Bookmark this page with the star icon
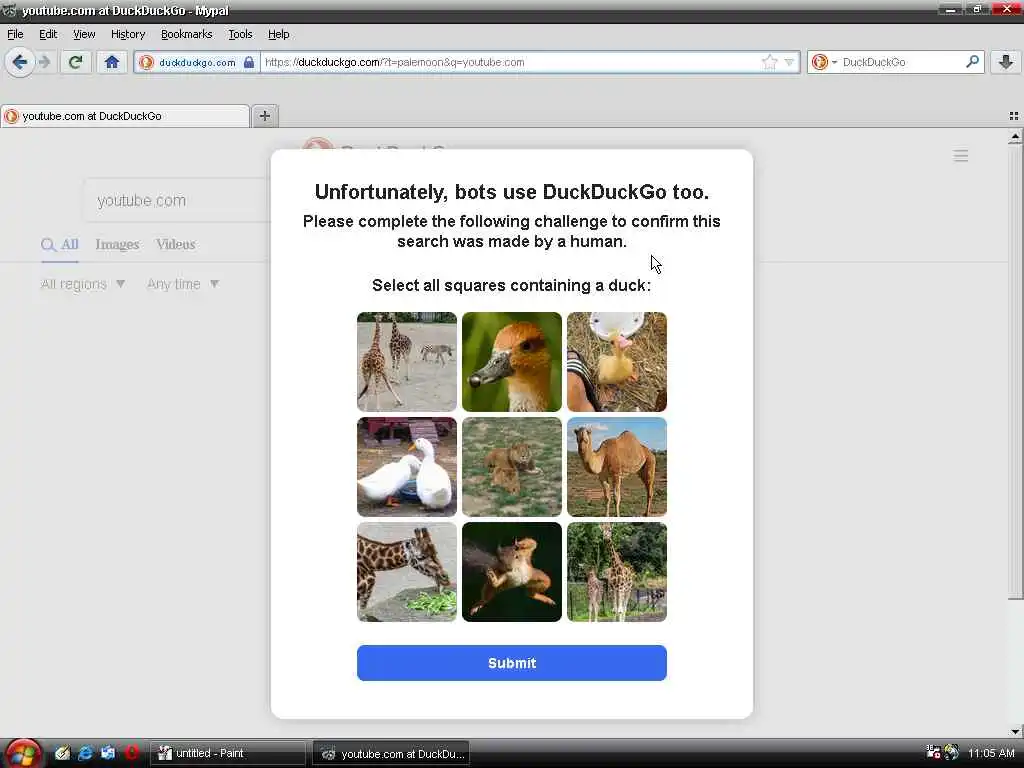Viewport: 1024px width, 768px height. coord(769,62)
